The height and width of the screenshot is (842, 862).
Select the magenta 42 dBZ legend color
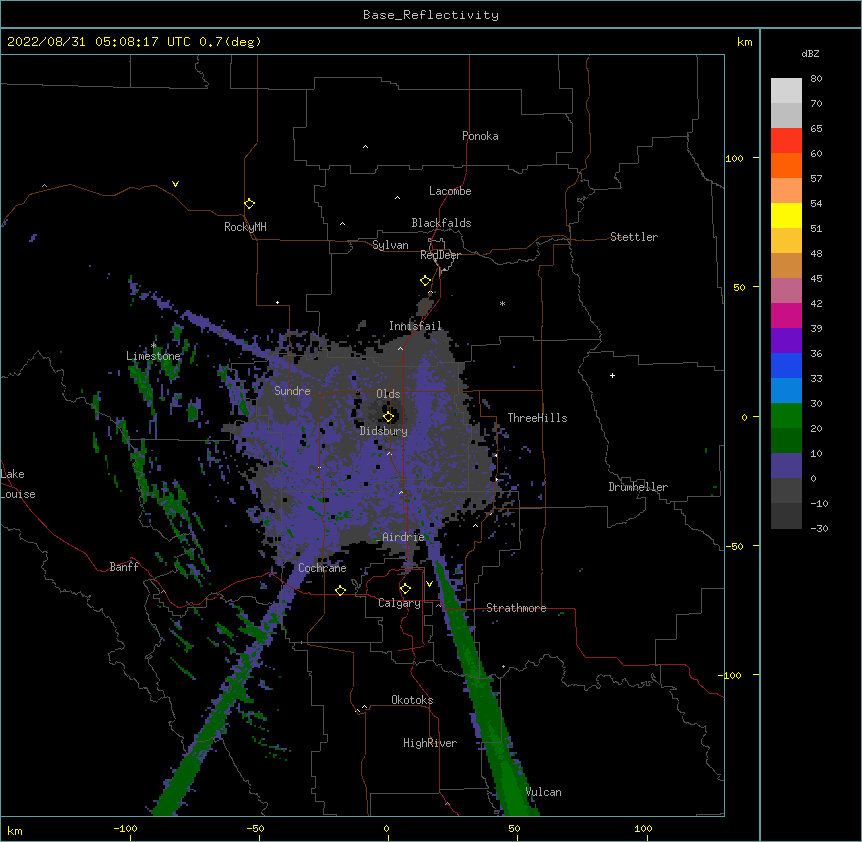(x=786, y=315)
